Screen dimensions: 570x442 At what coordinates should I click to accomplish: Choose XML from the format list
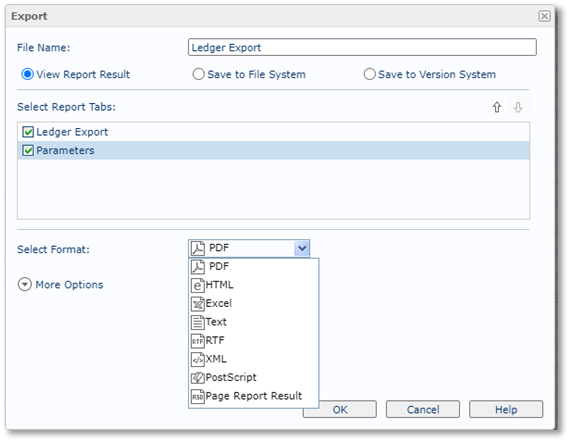point(253,359)
